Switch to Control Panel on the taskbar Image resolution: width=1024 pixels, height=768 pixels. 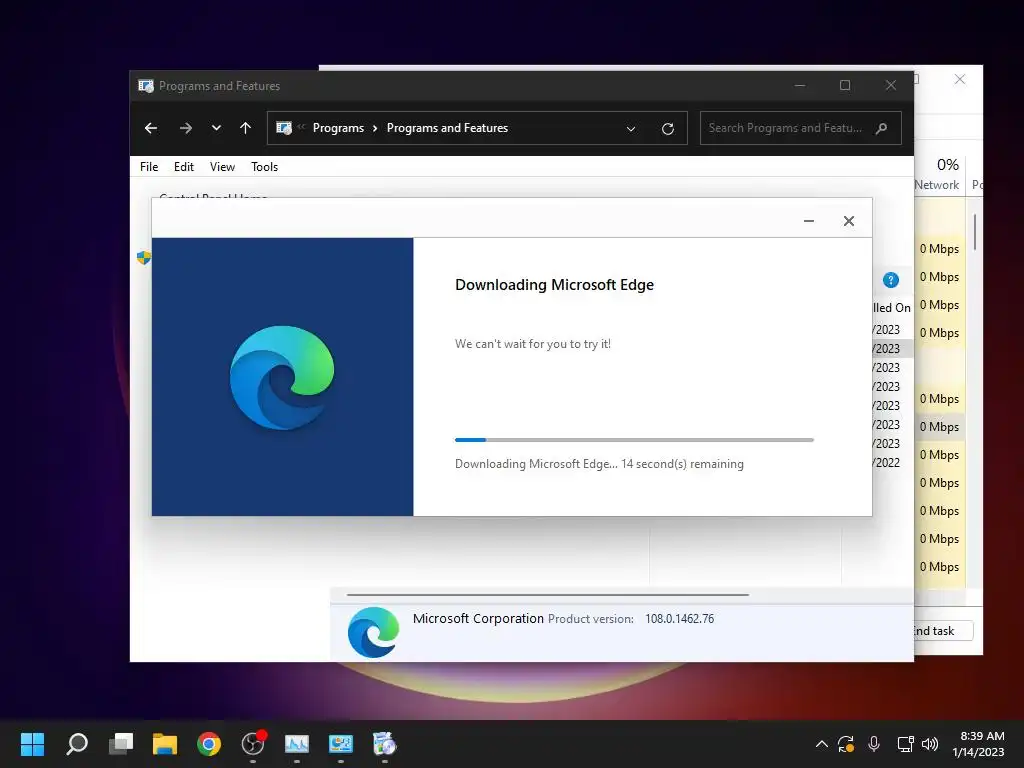coord(341,744)
